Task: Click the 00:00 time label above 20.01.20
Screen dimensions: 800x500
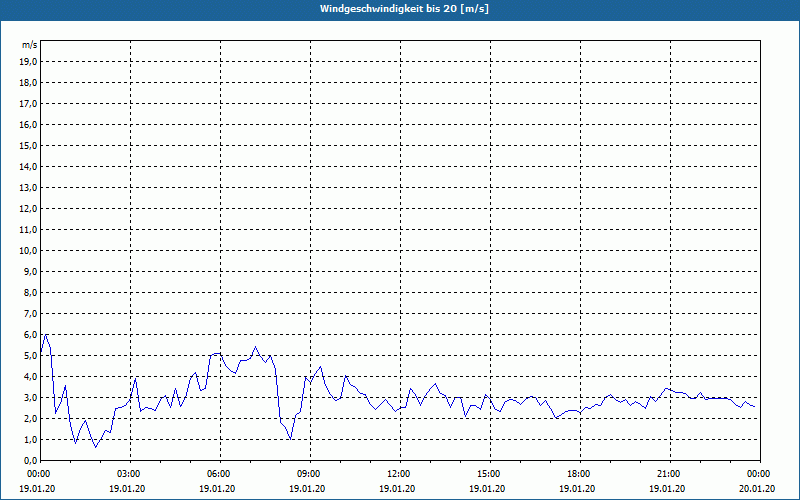Action: (x=759, y=474)
